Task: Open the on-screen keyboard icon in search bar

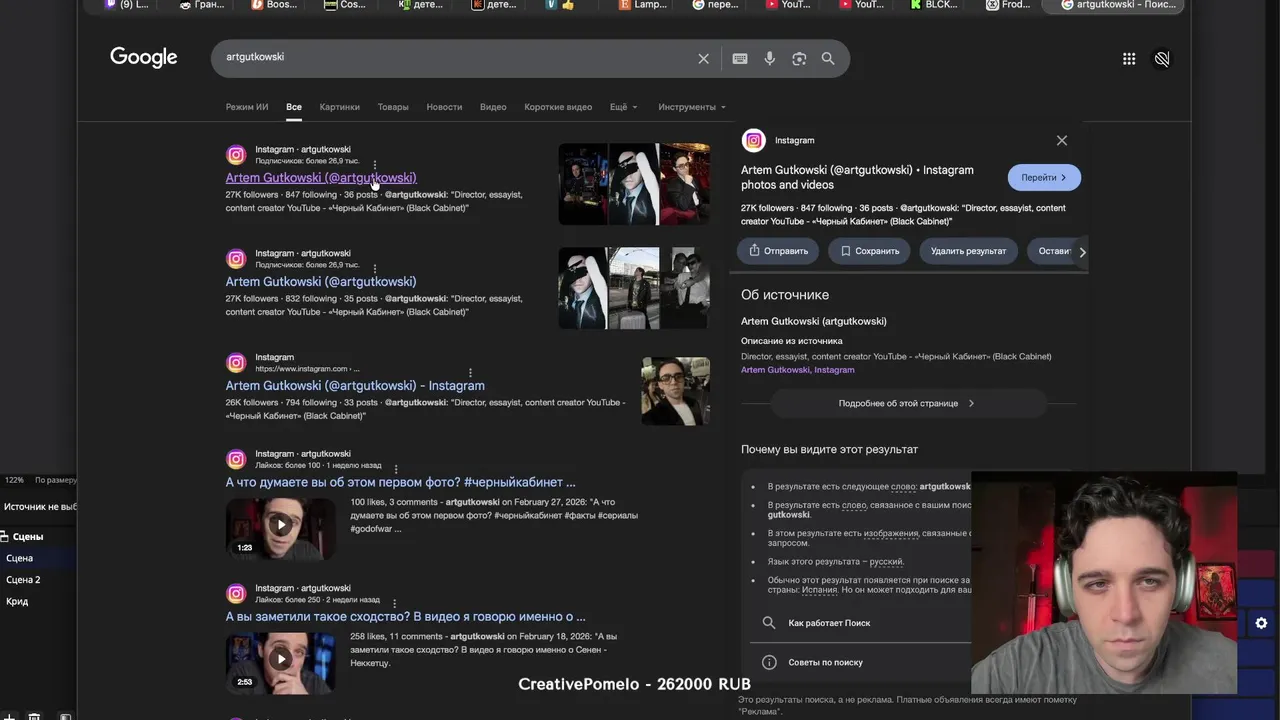Action: pos(740,59)
